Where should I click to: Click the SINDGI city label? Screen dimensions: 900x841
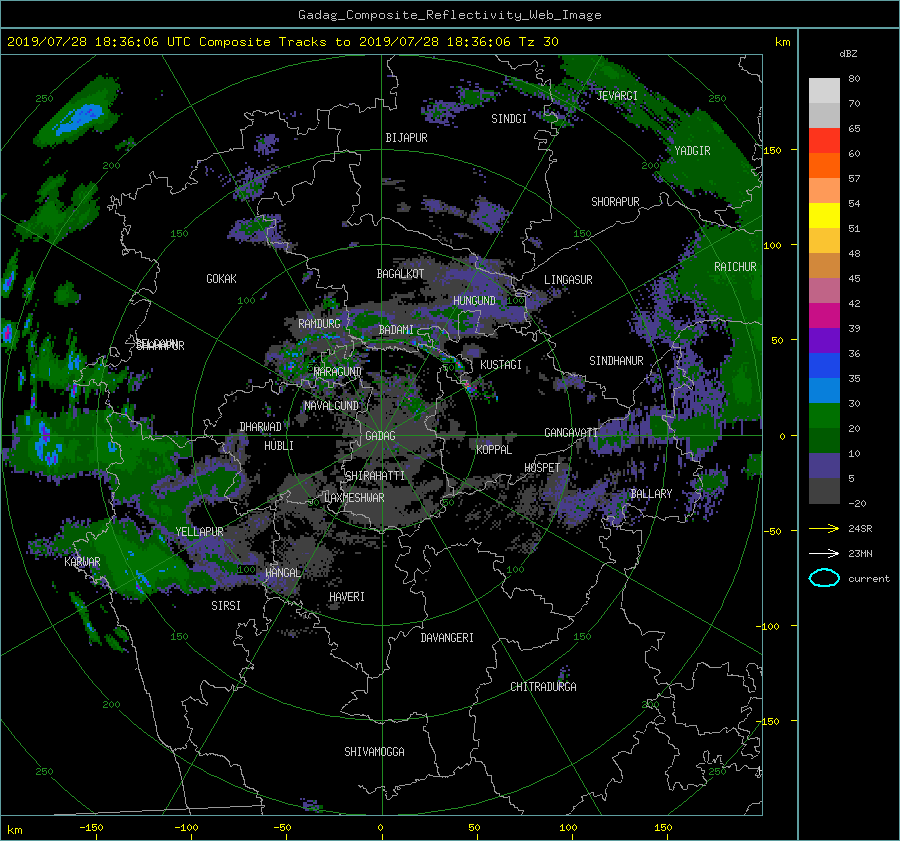pyautogui.click(x=509, y=119)
